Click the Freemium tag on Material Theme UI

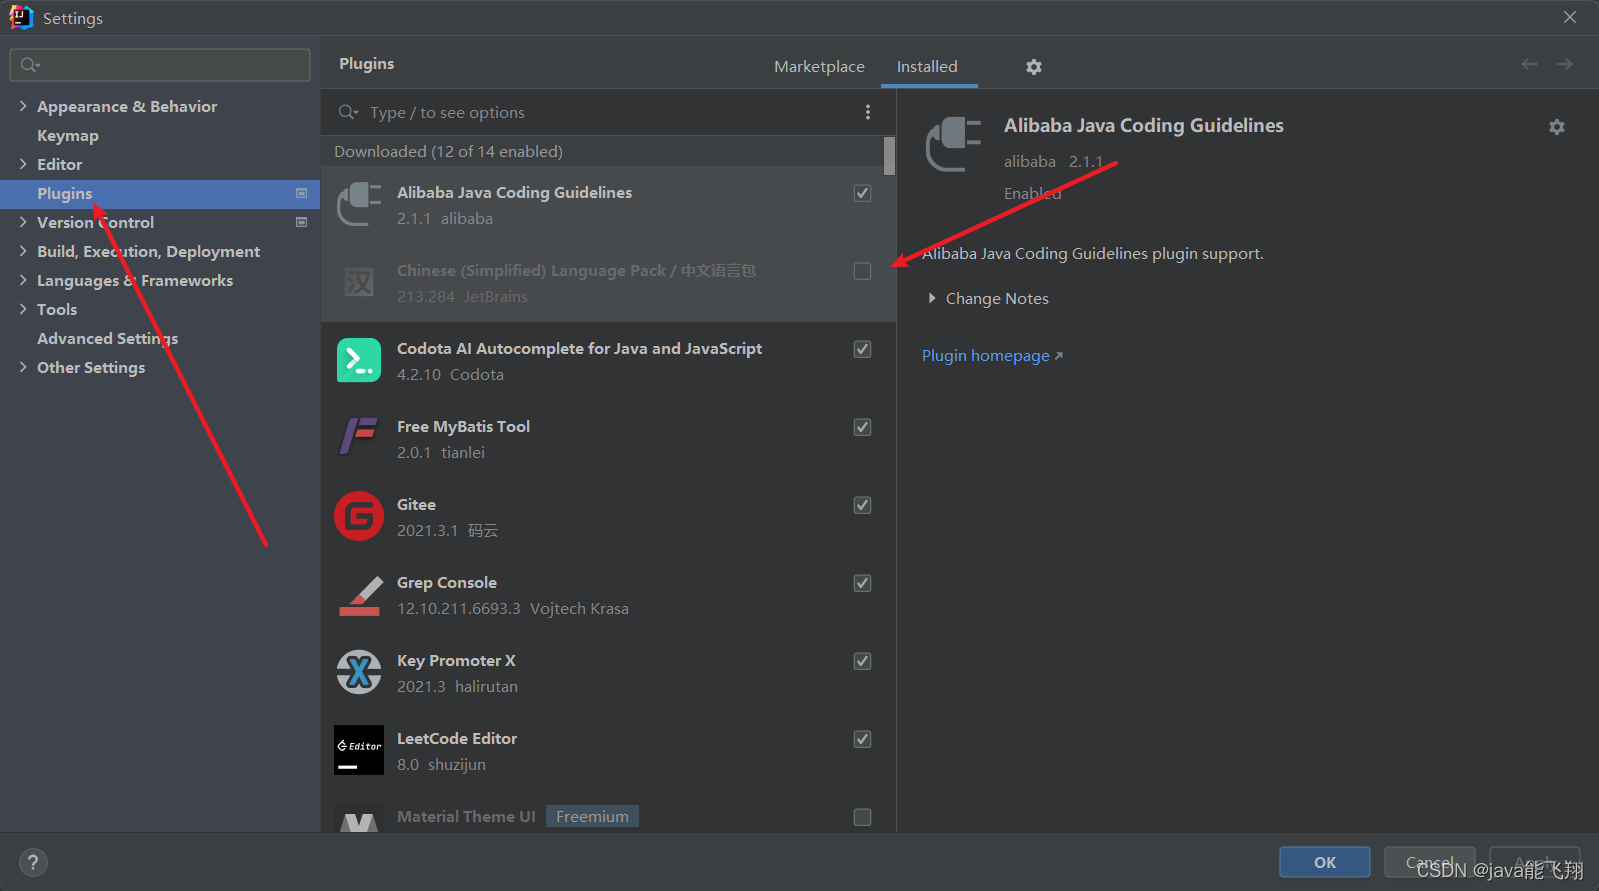click(592, 816)
